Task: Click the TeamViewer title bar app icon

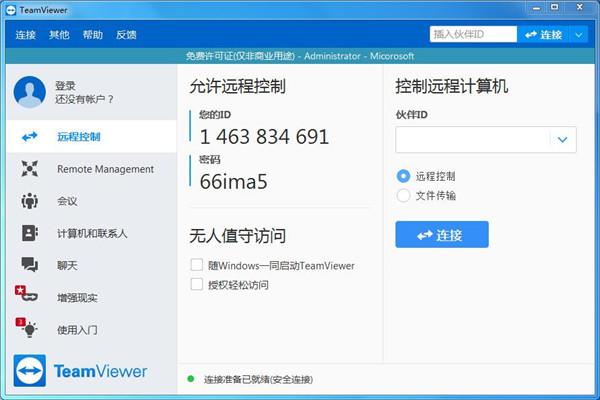Action: 11,10
